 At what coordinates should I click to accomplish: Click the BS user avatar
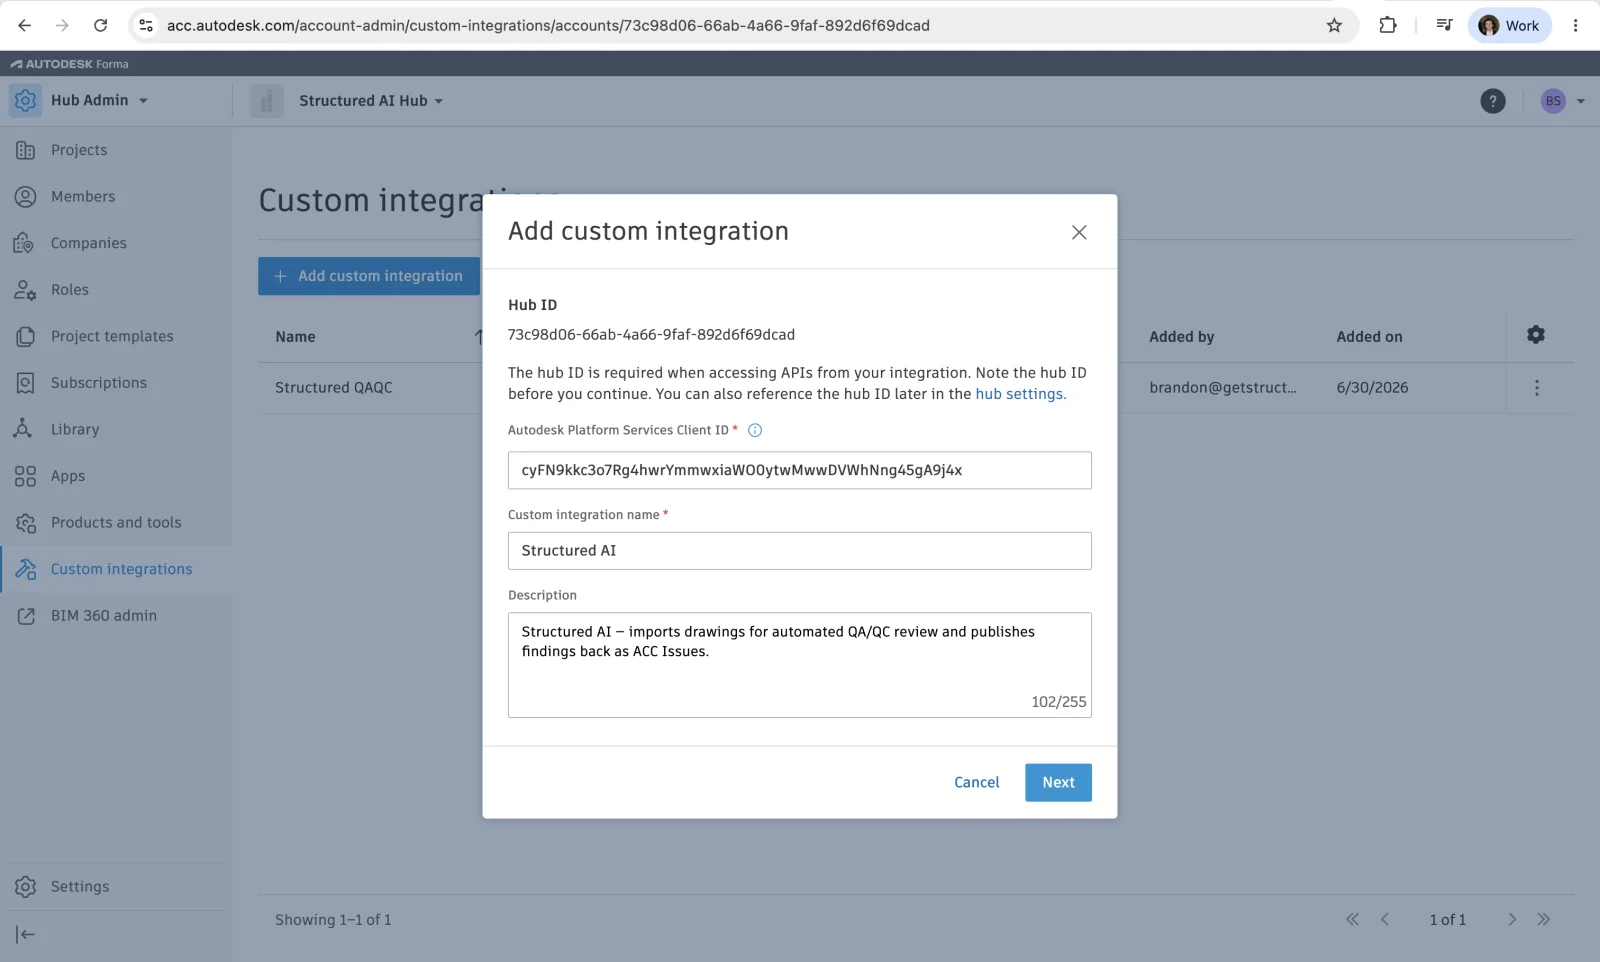[x=1552, y=101]
